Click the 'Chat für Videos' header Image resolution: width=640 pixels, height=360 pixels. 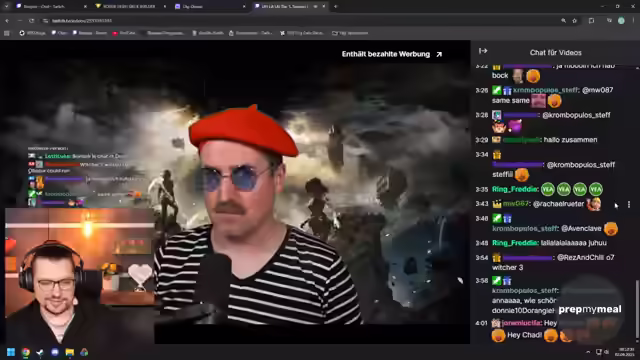(556, 53)
